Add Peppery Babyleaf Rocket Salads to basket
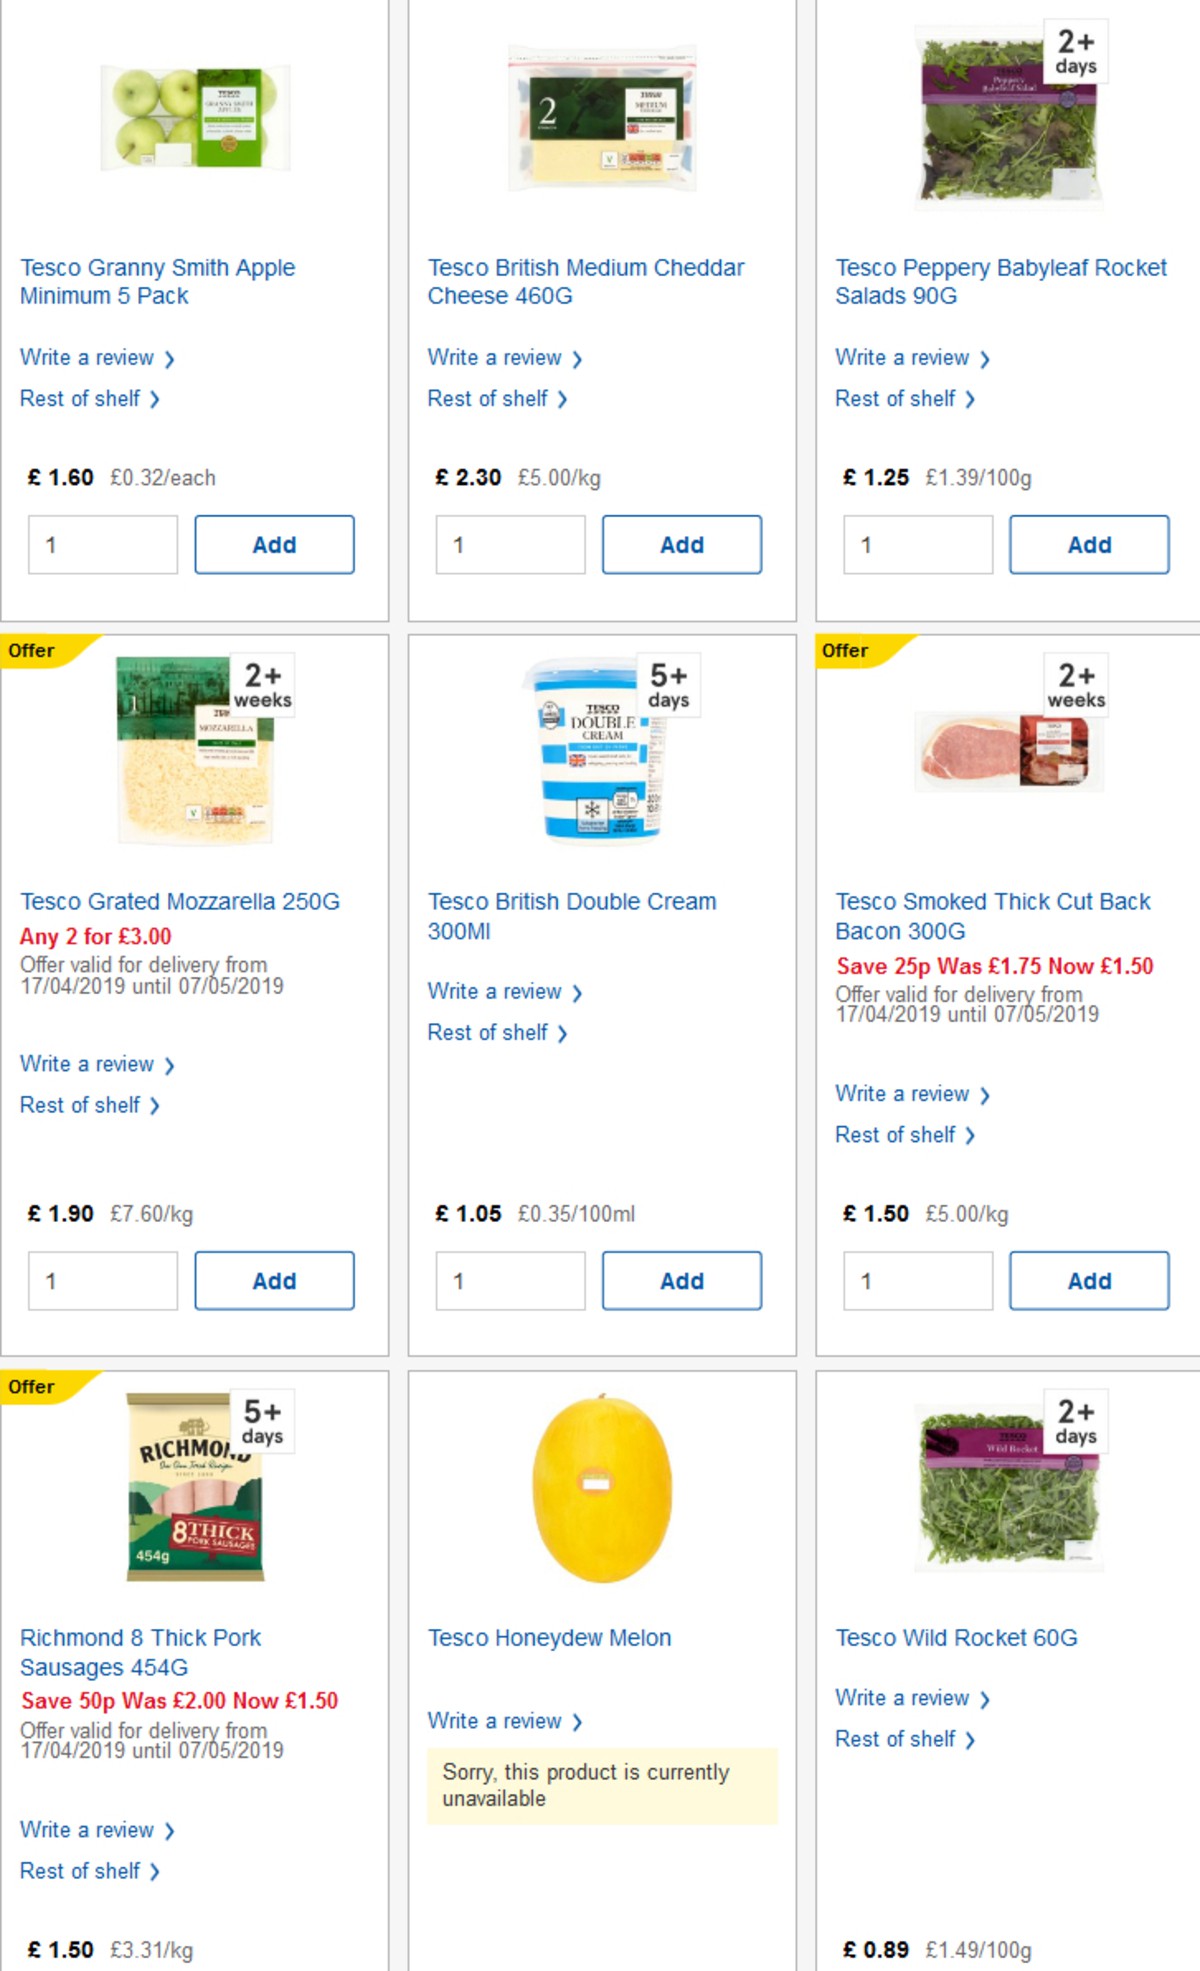 pyautogui.click(x=1089, y=544)
